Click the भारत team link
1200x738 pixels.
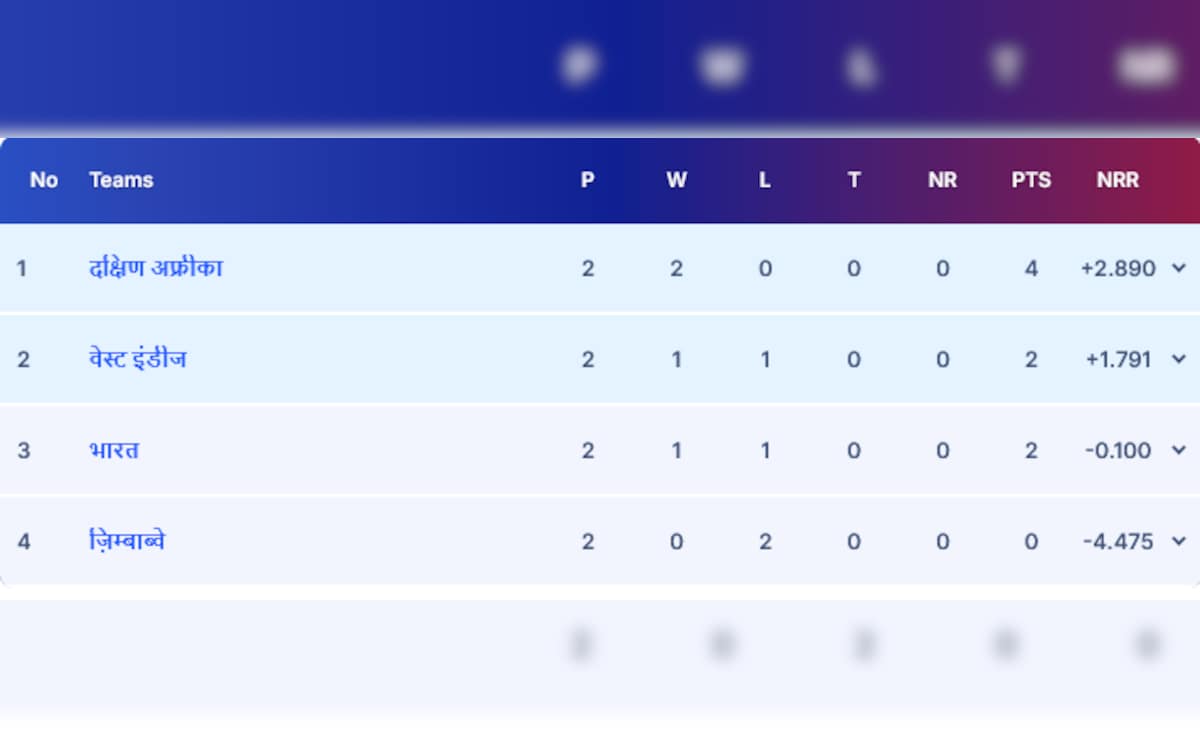click(113, 450)
